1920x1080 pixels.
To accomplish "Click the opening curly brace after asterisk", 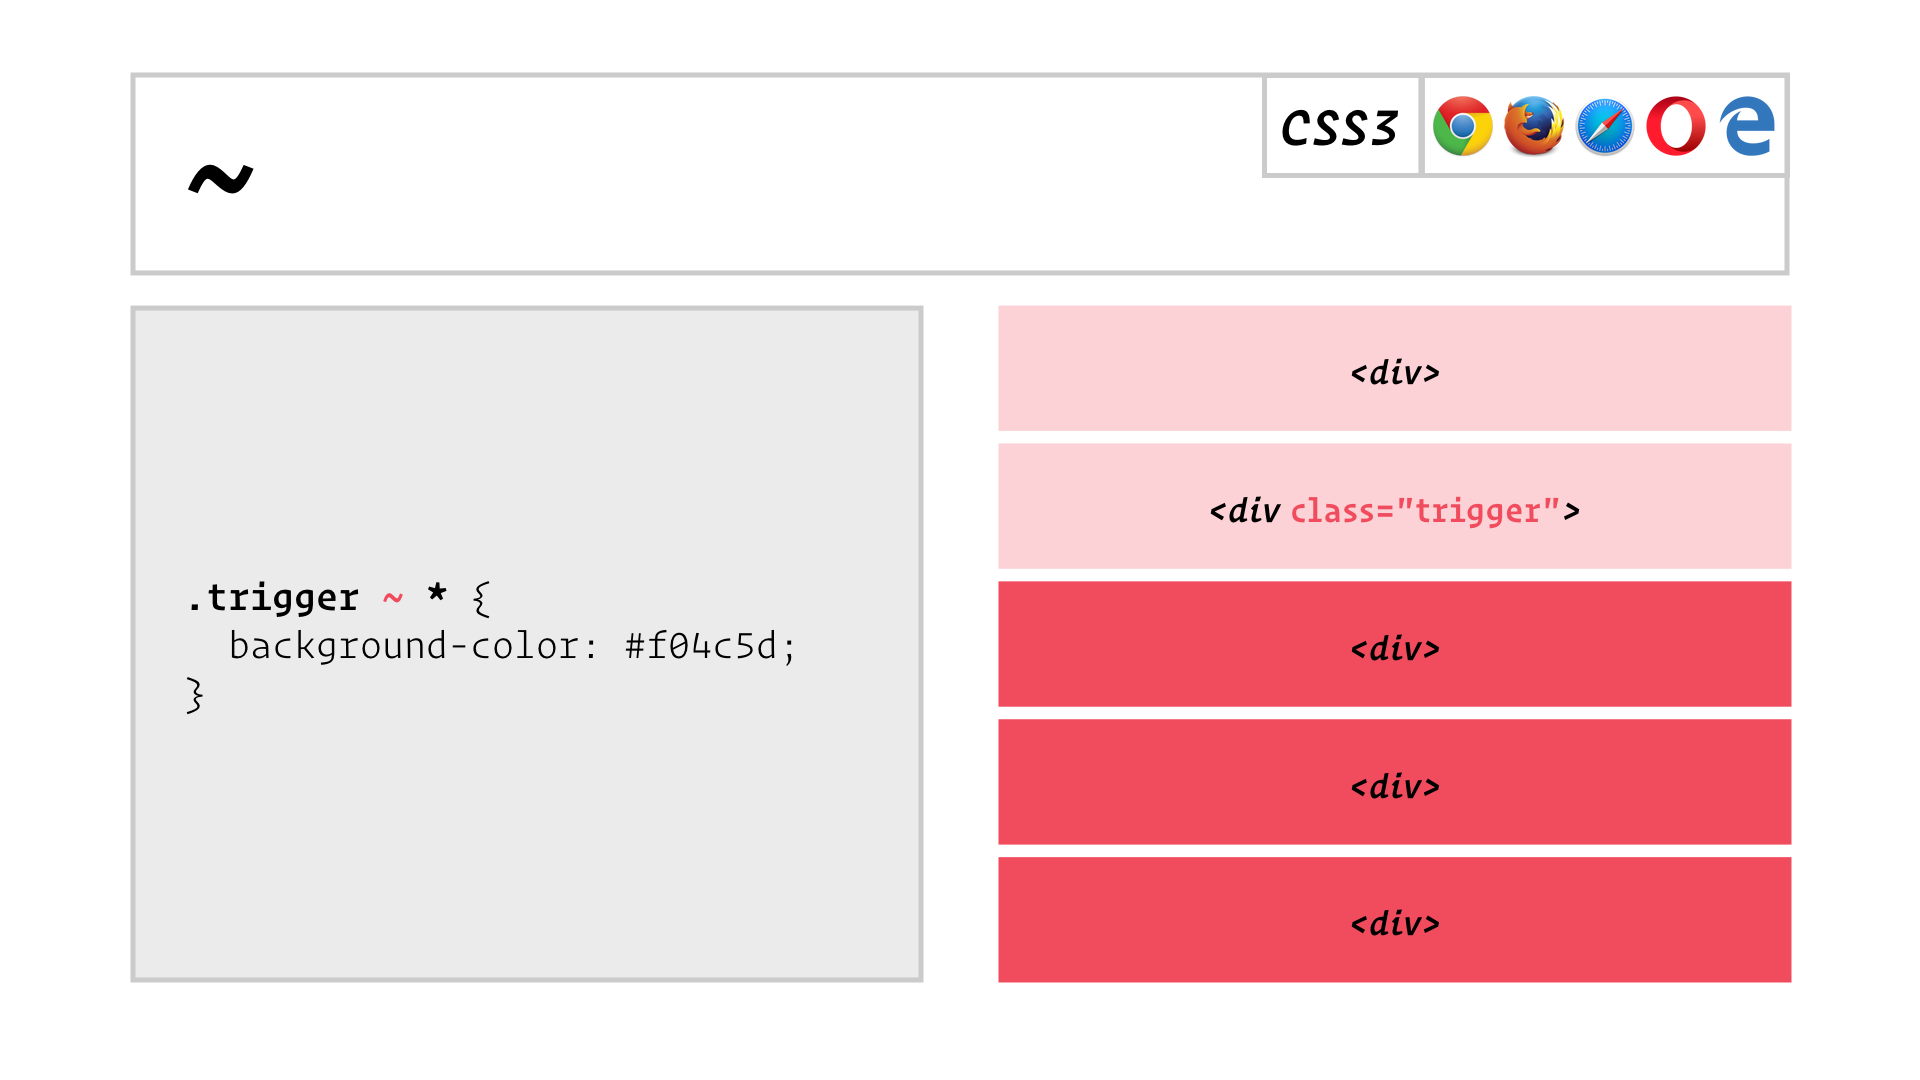I will click(481, 599).
